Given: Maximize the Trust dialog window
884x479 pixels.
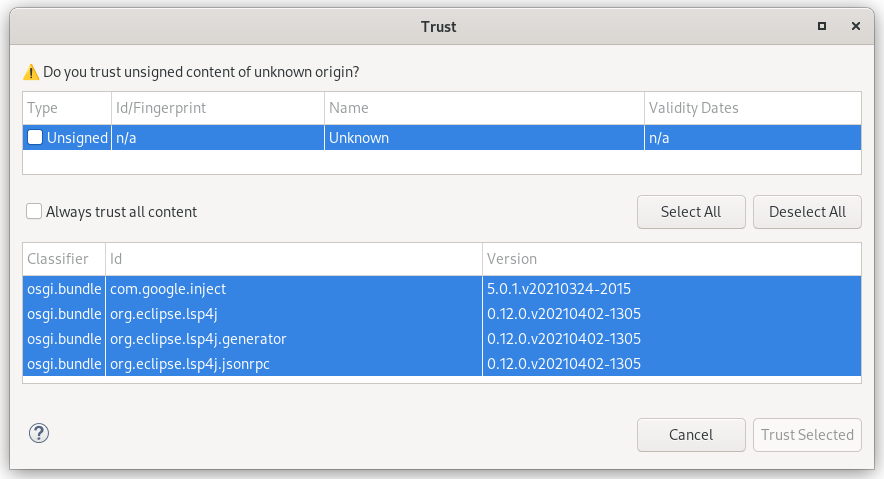Looking at the screenshot, I should (x=822, y=26).
